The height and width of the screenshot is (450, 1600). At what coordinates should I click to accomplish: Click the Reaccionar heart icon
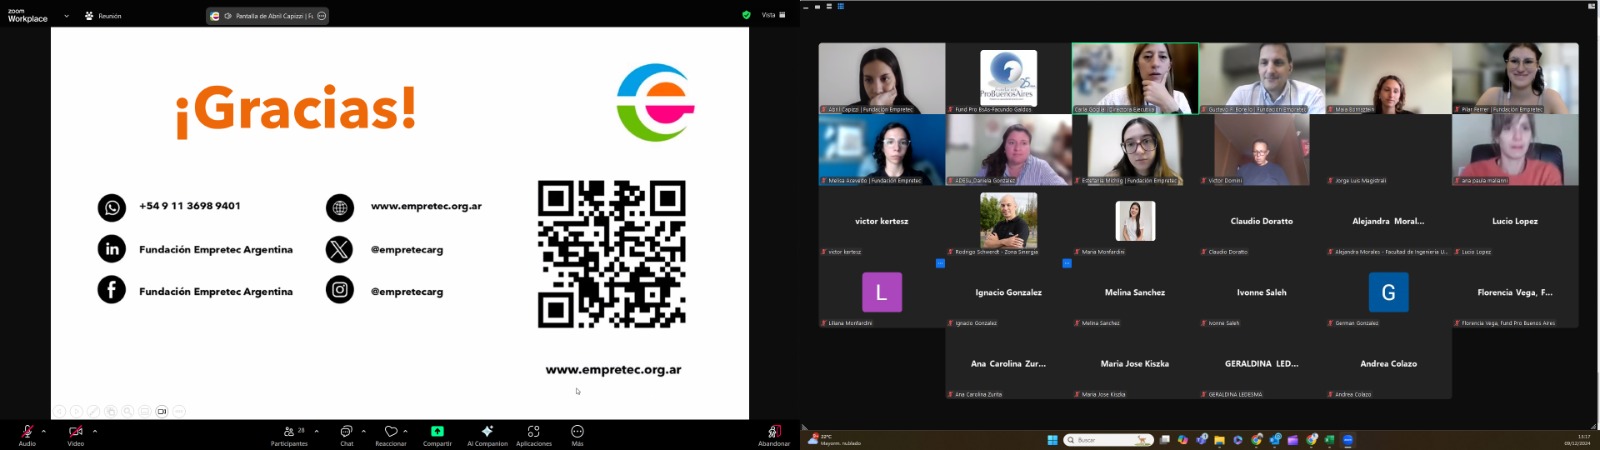click(391, 432)
